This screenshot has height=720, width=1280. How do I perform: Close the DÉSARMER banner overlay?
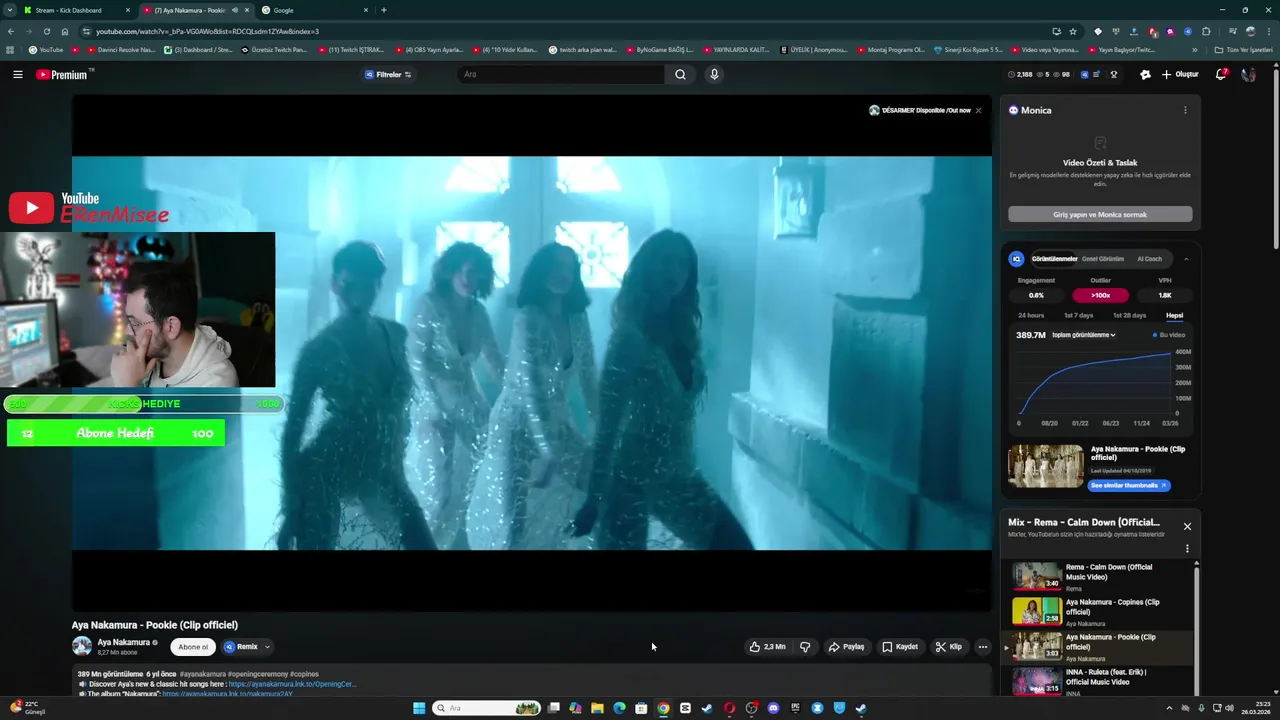click(978, 110)
